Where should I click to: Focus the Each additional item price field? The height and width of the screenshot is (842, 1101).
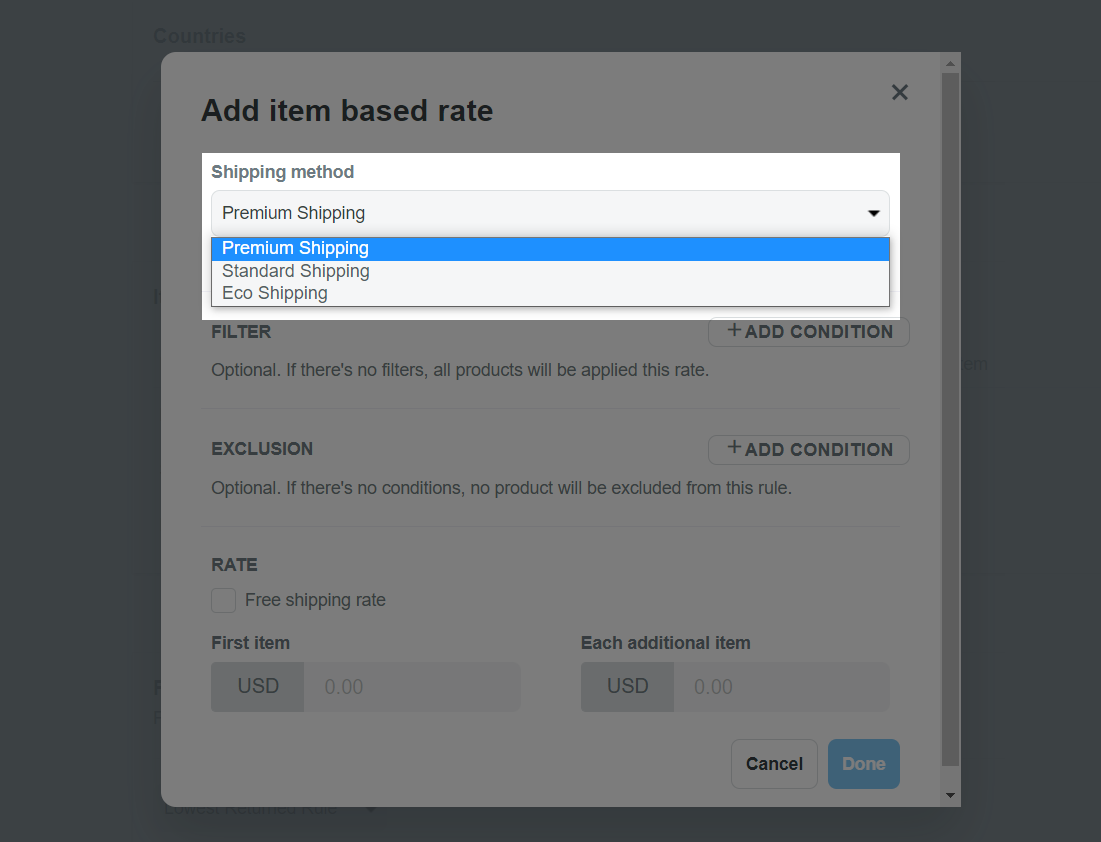coord(782,687)
